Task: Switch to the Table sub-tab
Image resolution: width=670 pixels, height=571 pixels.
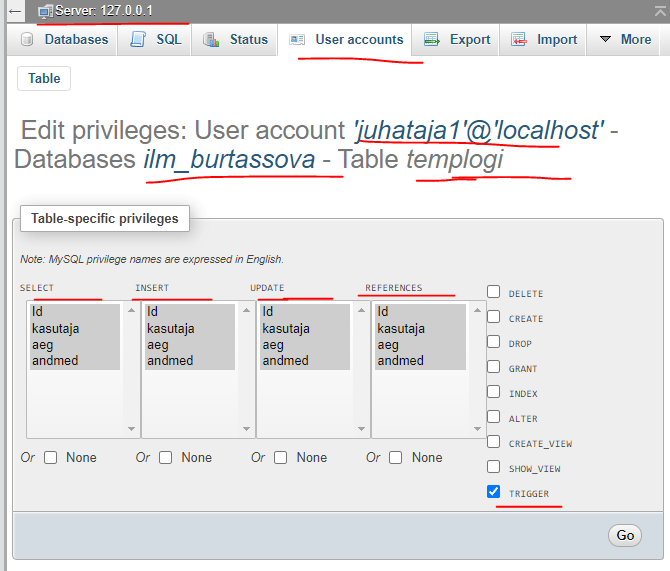Action: coord(44,78)
